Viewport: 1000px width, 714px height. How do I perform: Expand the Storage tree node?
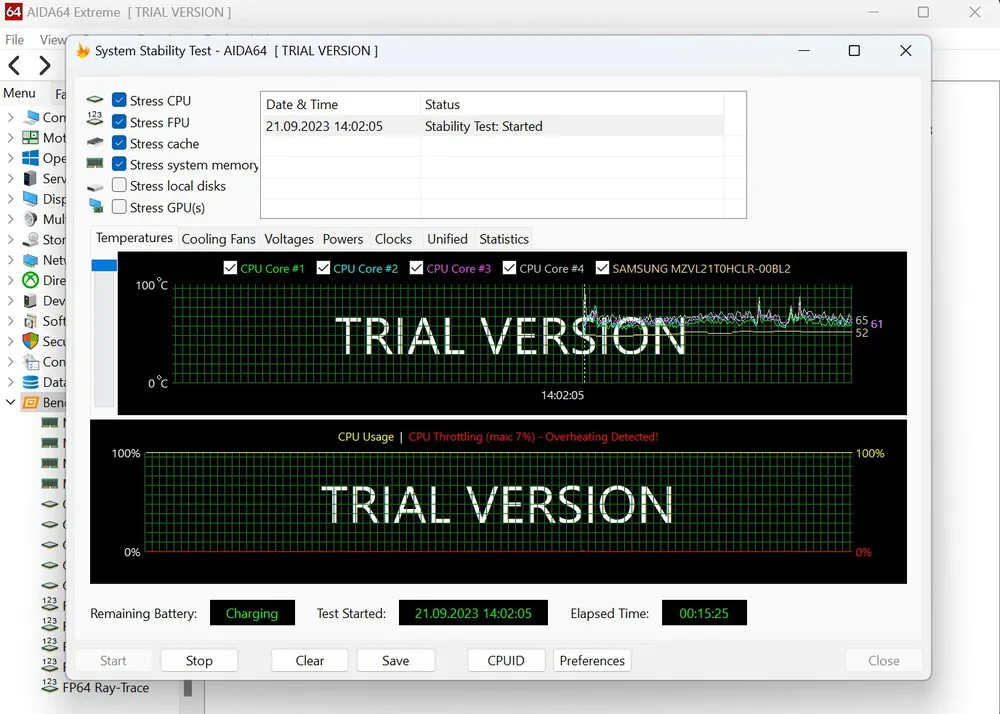point(11,240)
